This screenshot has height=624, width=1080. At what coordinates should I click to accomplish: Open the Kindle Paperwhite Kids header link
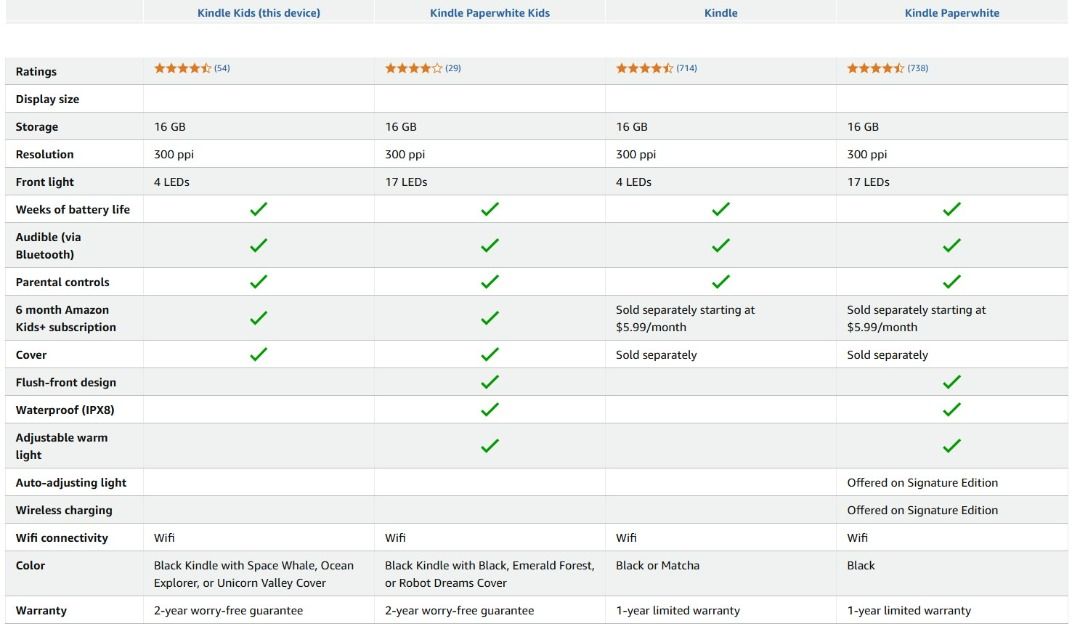pos(489,13)
